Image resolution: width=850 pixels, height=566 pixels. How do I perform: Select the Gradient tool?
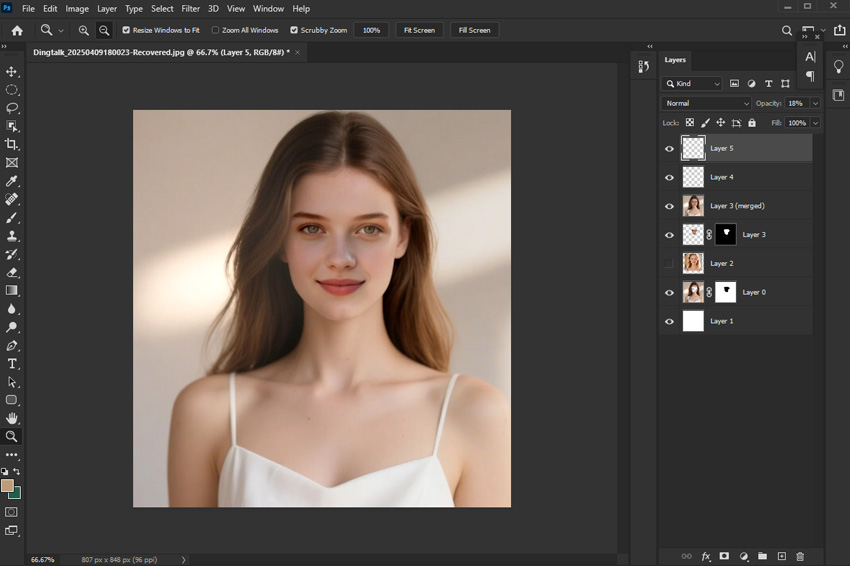(x=11, y=291)
